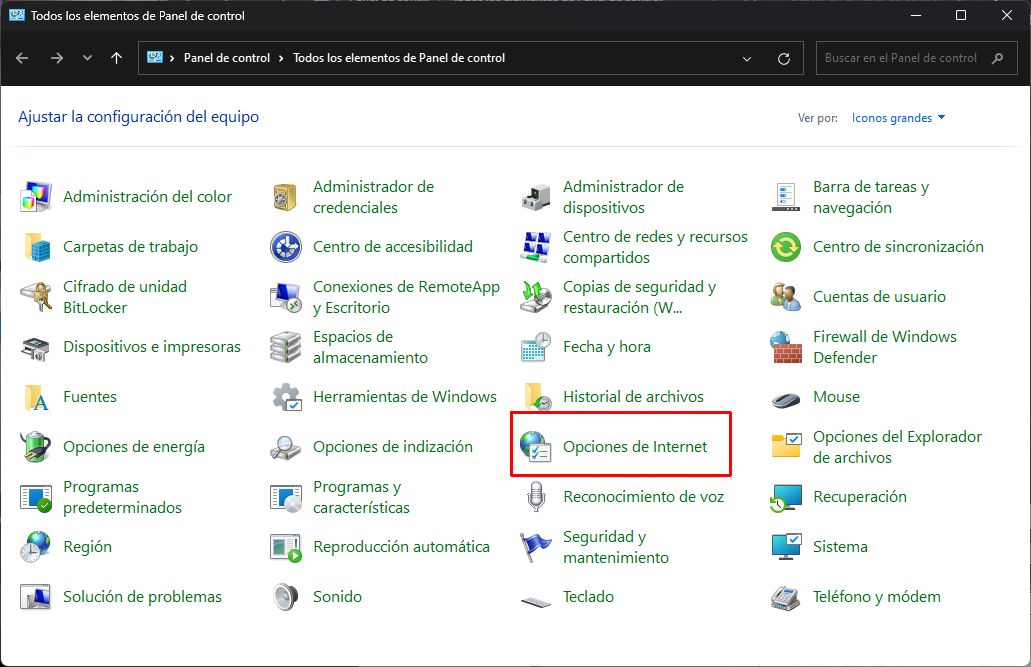Click the Solución de problemas icon

click(x=36, y=597)
